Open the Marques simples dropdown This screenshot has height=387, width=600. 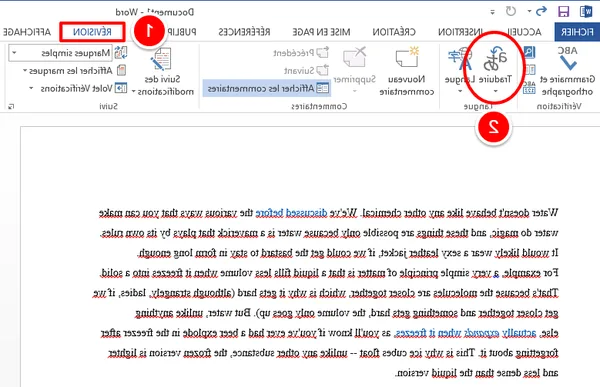[x=60, y=53]
